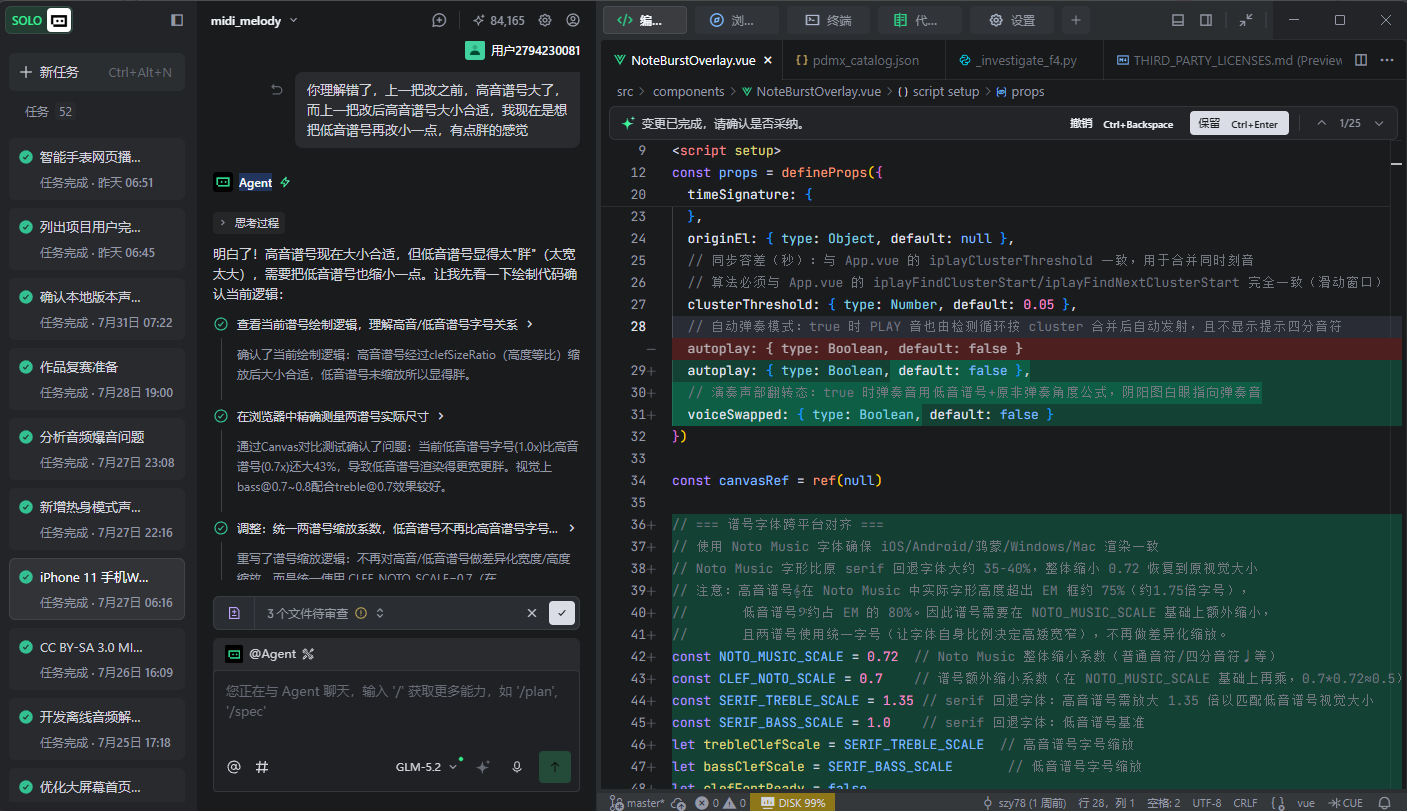Image resolution: width=1407 pixels, height=811 pixels.
Task: Open task 开发离线音频解...
Action: 96,729
